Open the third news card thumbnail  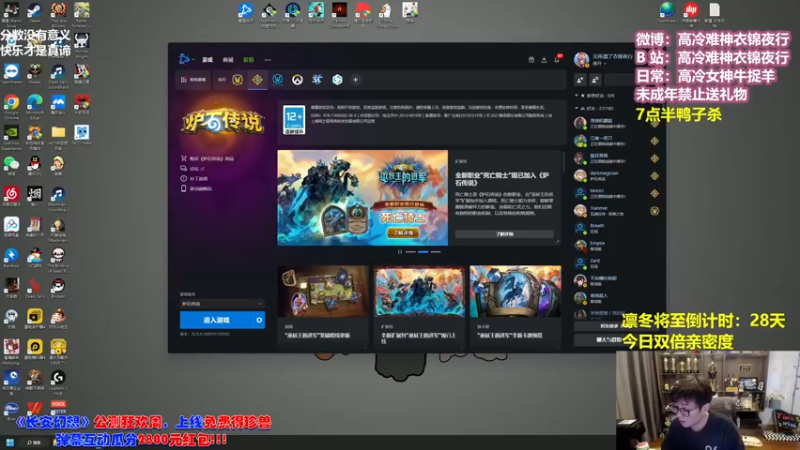click(515, 291)
